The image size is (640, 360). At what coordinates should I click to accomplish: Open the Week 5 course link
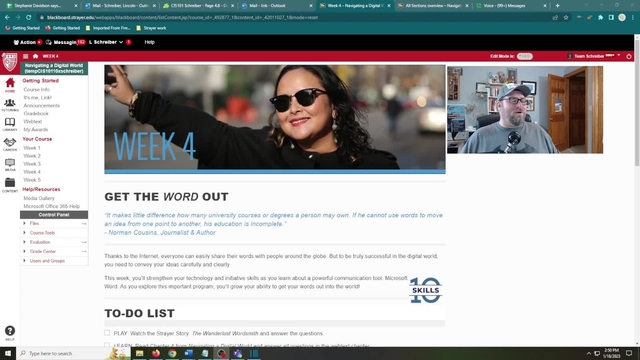click(32, 180)
